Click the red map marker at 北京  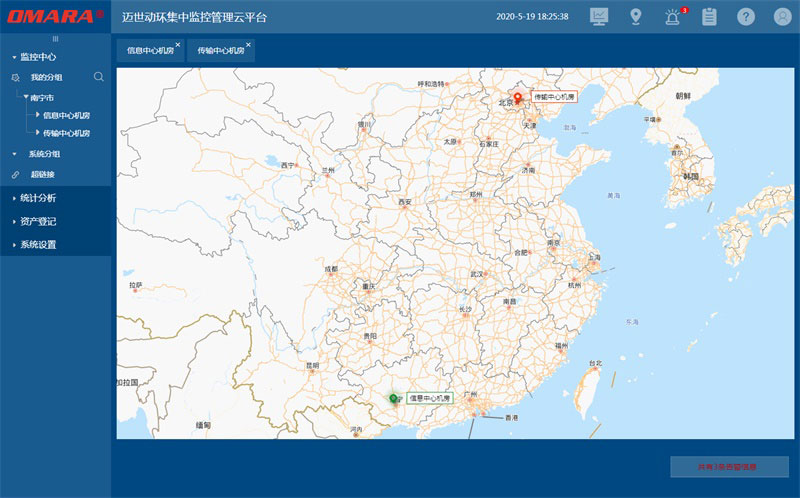point(519,97)
